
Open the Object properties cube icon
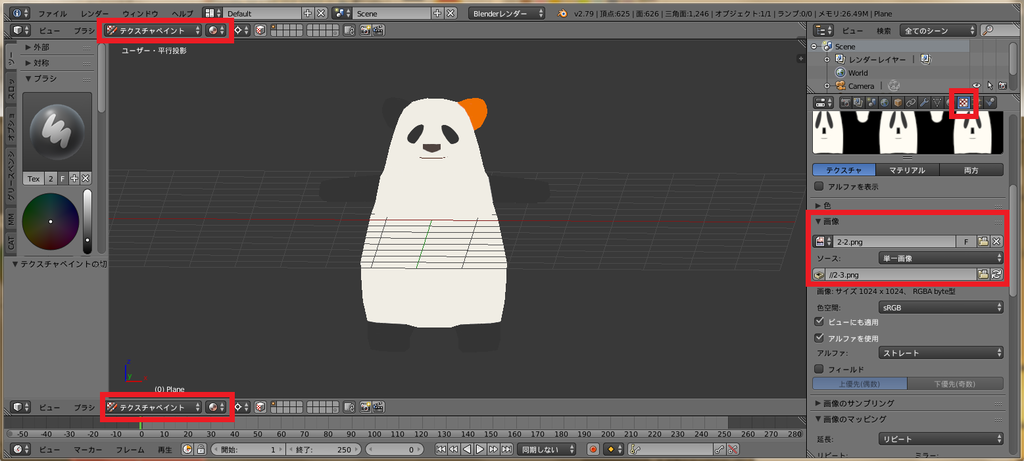(897, 103)
